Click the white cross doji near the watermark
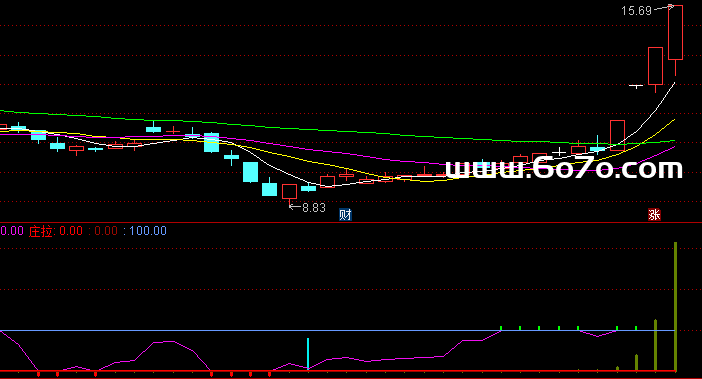702x379 pixels. pos(559,152)
